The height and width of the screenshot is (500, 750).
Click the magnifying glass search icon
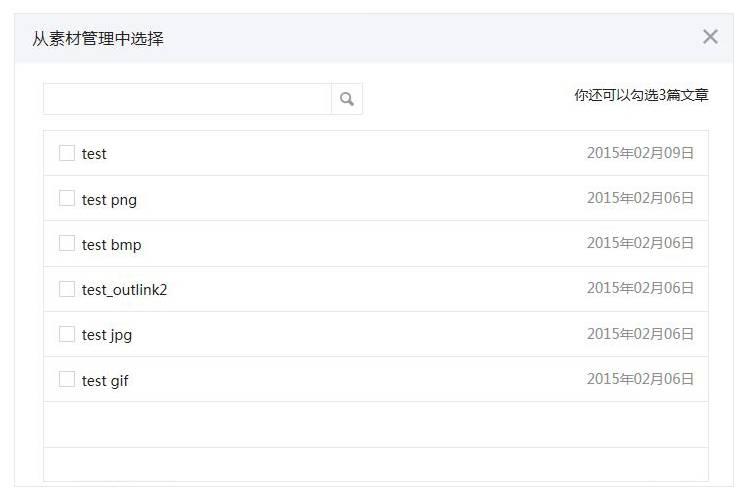pos(347,99)
